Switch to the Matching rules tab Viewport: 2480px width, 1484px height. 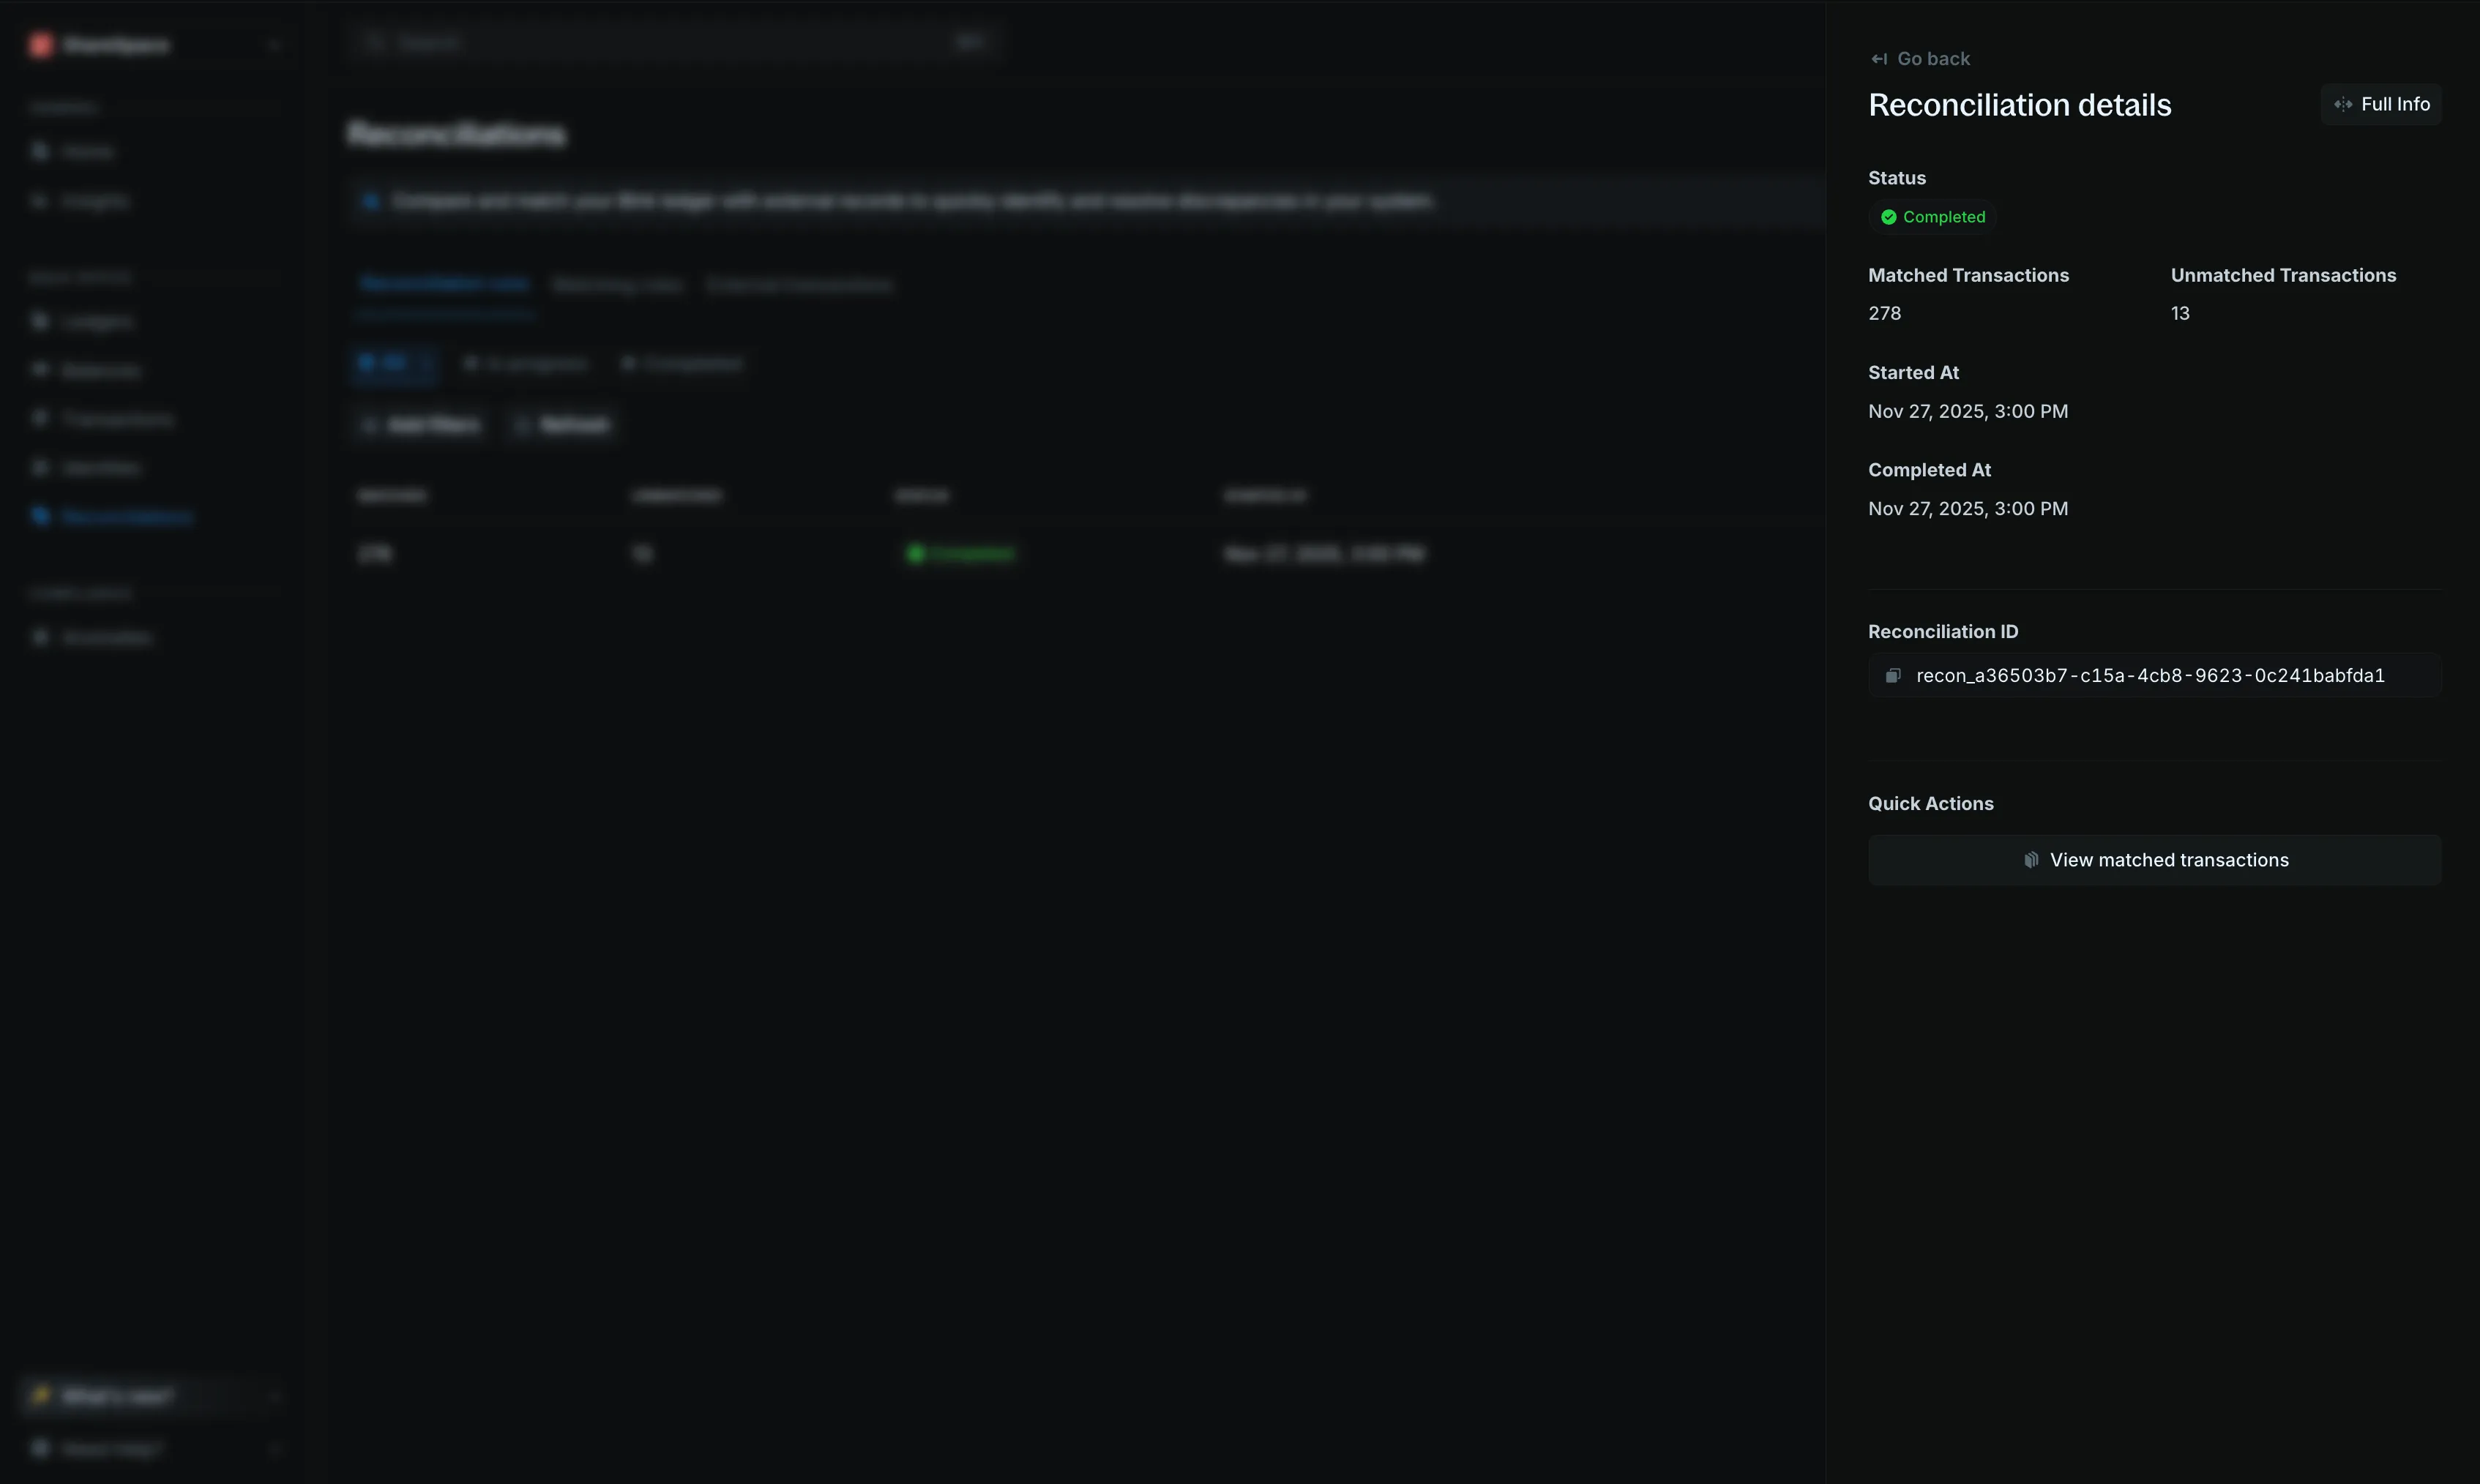coord(617,285)
